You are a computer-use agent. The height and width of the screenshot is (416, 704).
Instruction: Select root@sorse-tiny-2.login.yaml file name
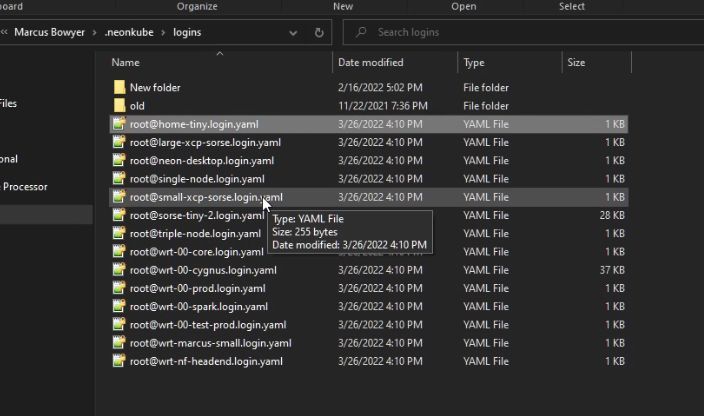pyautogui.click(x=197, y=215)
